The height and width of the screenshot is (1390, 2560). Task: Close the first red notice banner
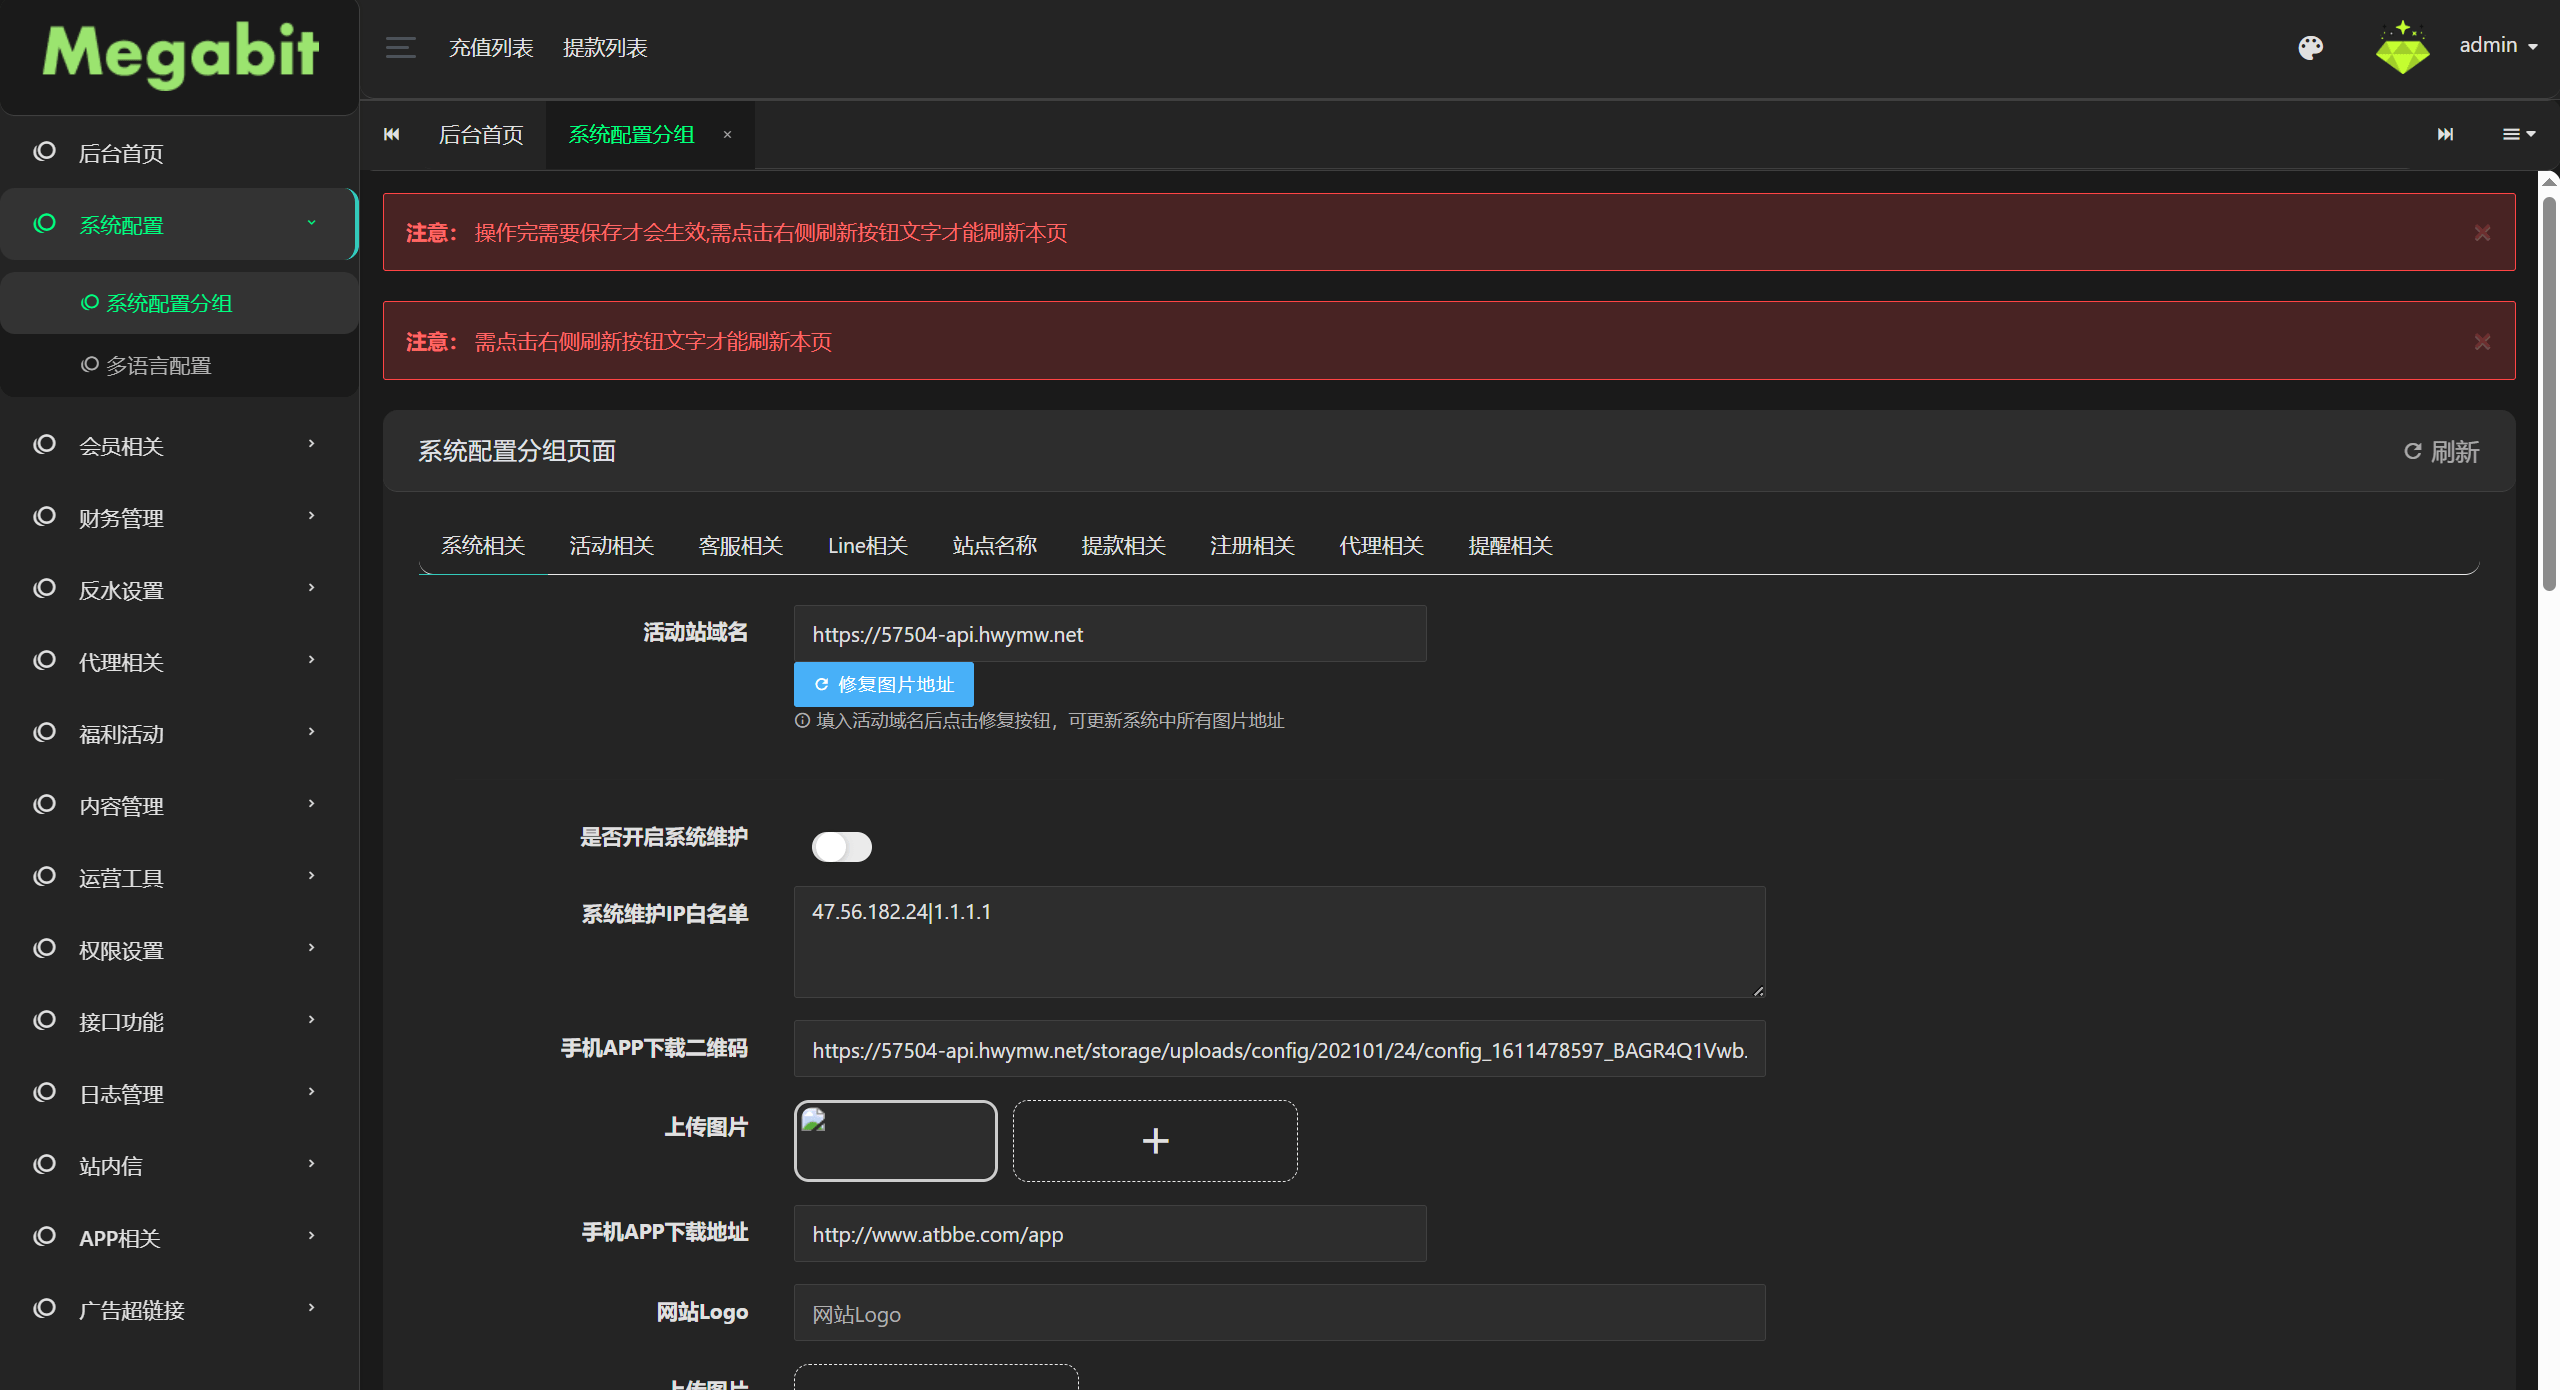point(2482,233)
